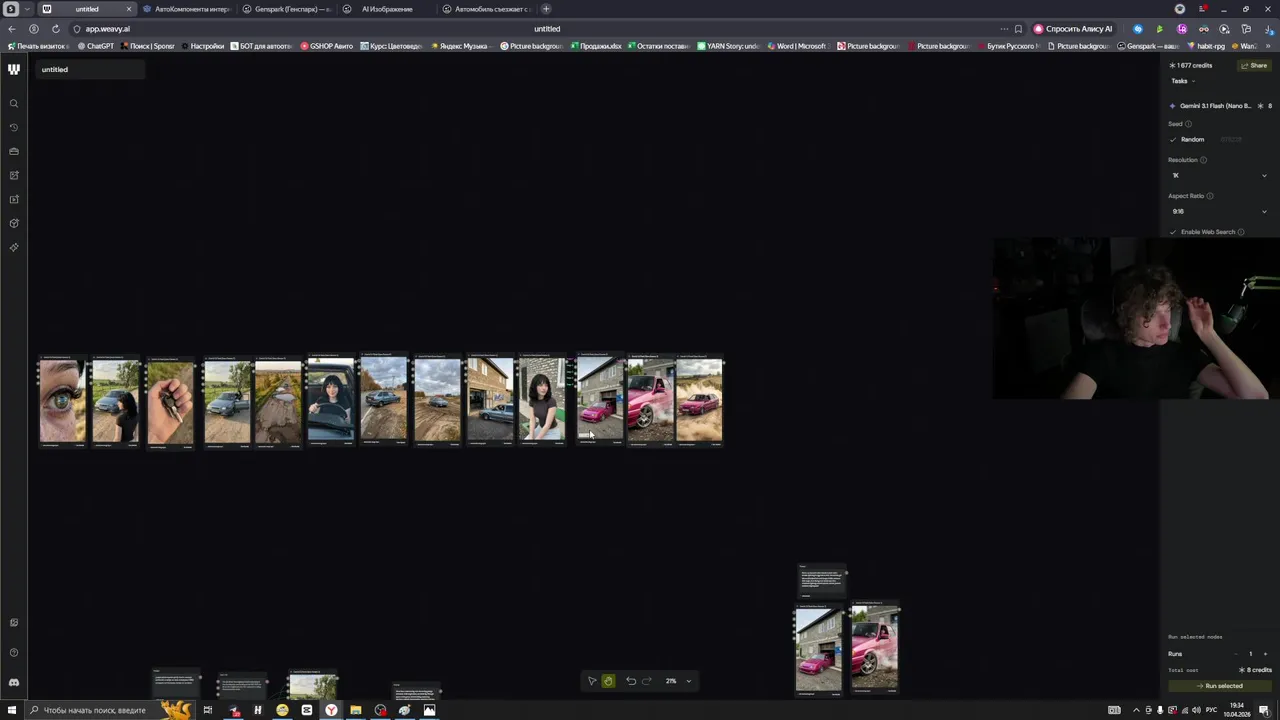Viewport: 1280px width, 720px height.
Task: Open the search tool in left sidebar
Action: pyautogui.click(x=14, y=104)
